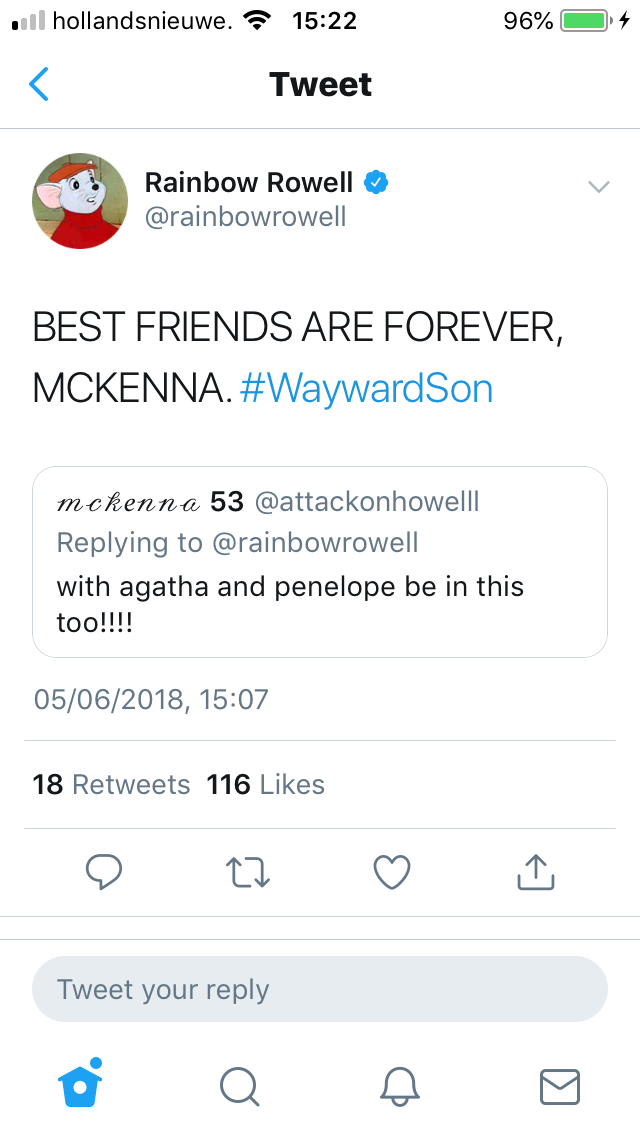
Task: Tap the Tweet your reply field
Action: [x=320, y=990]
